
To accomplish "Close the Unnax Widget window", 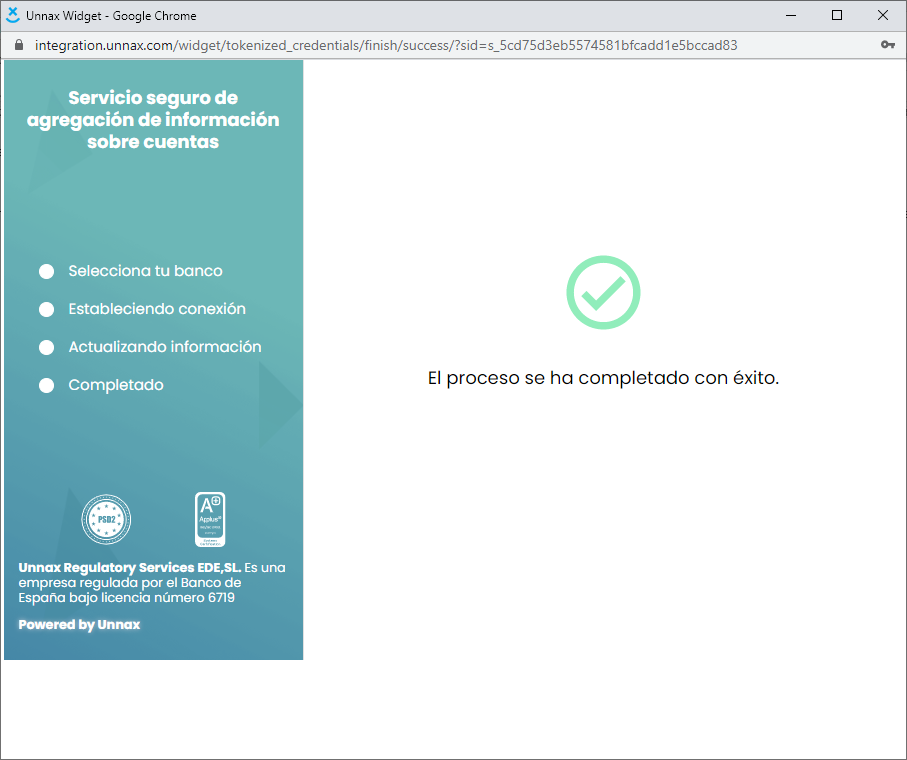I will click(x=883, y=16).
